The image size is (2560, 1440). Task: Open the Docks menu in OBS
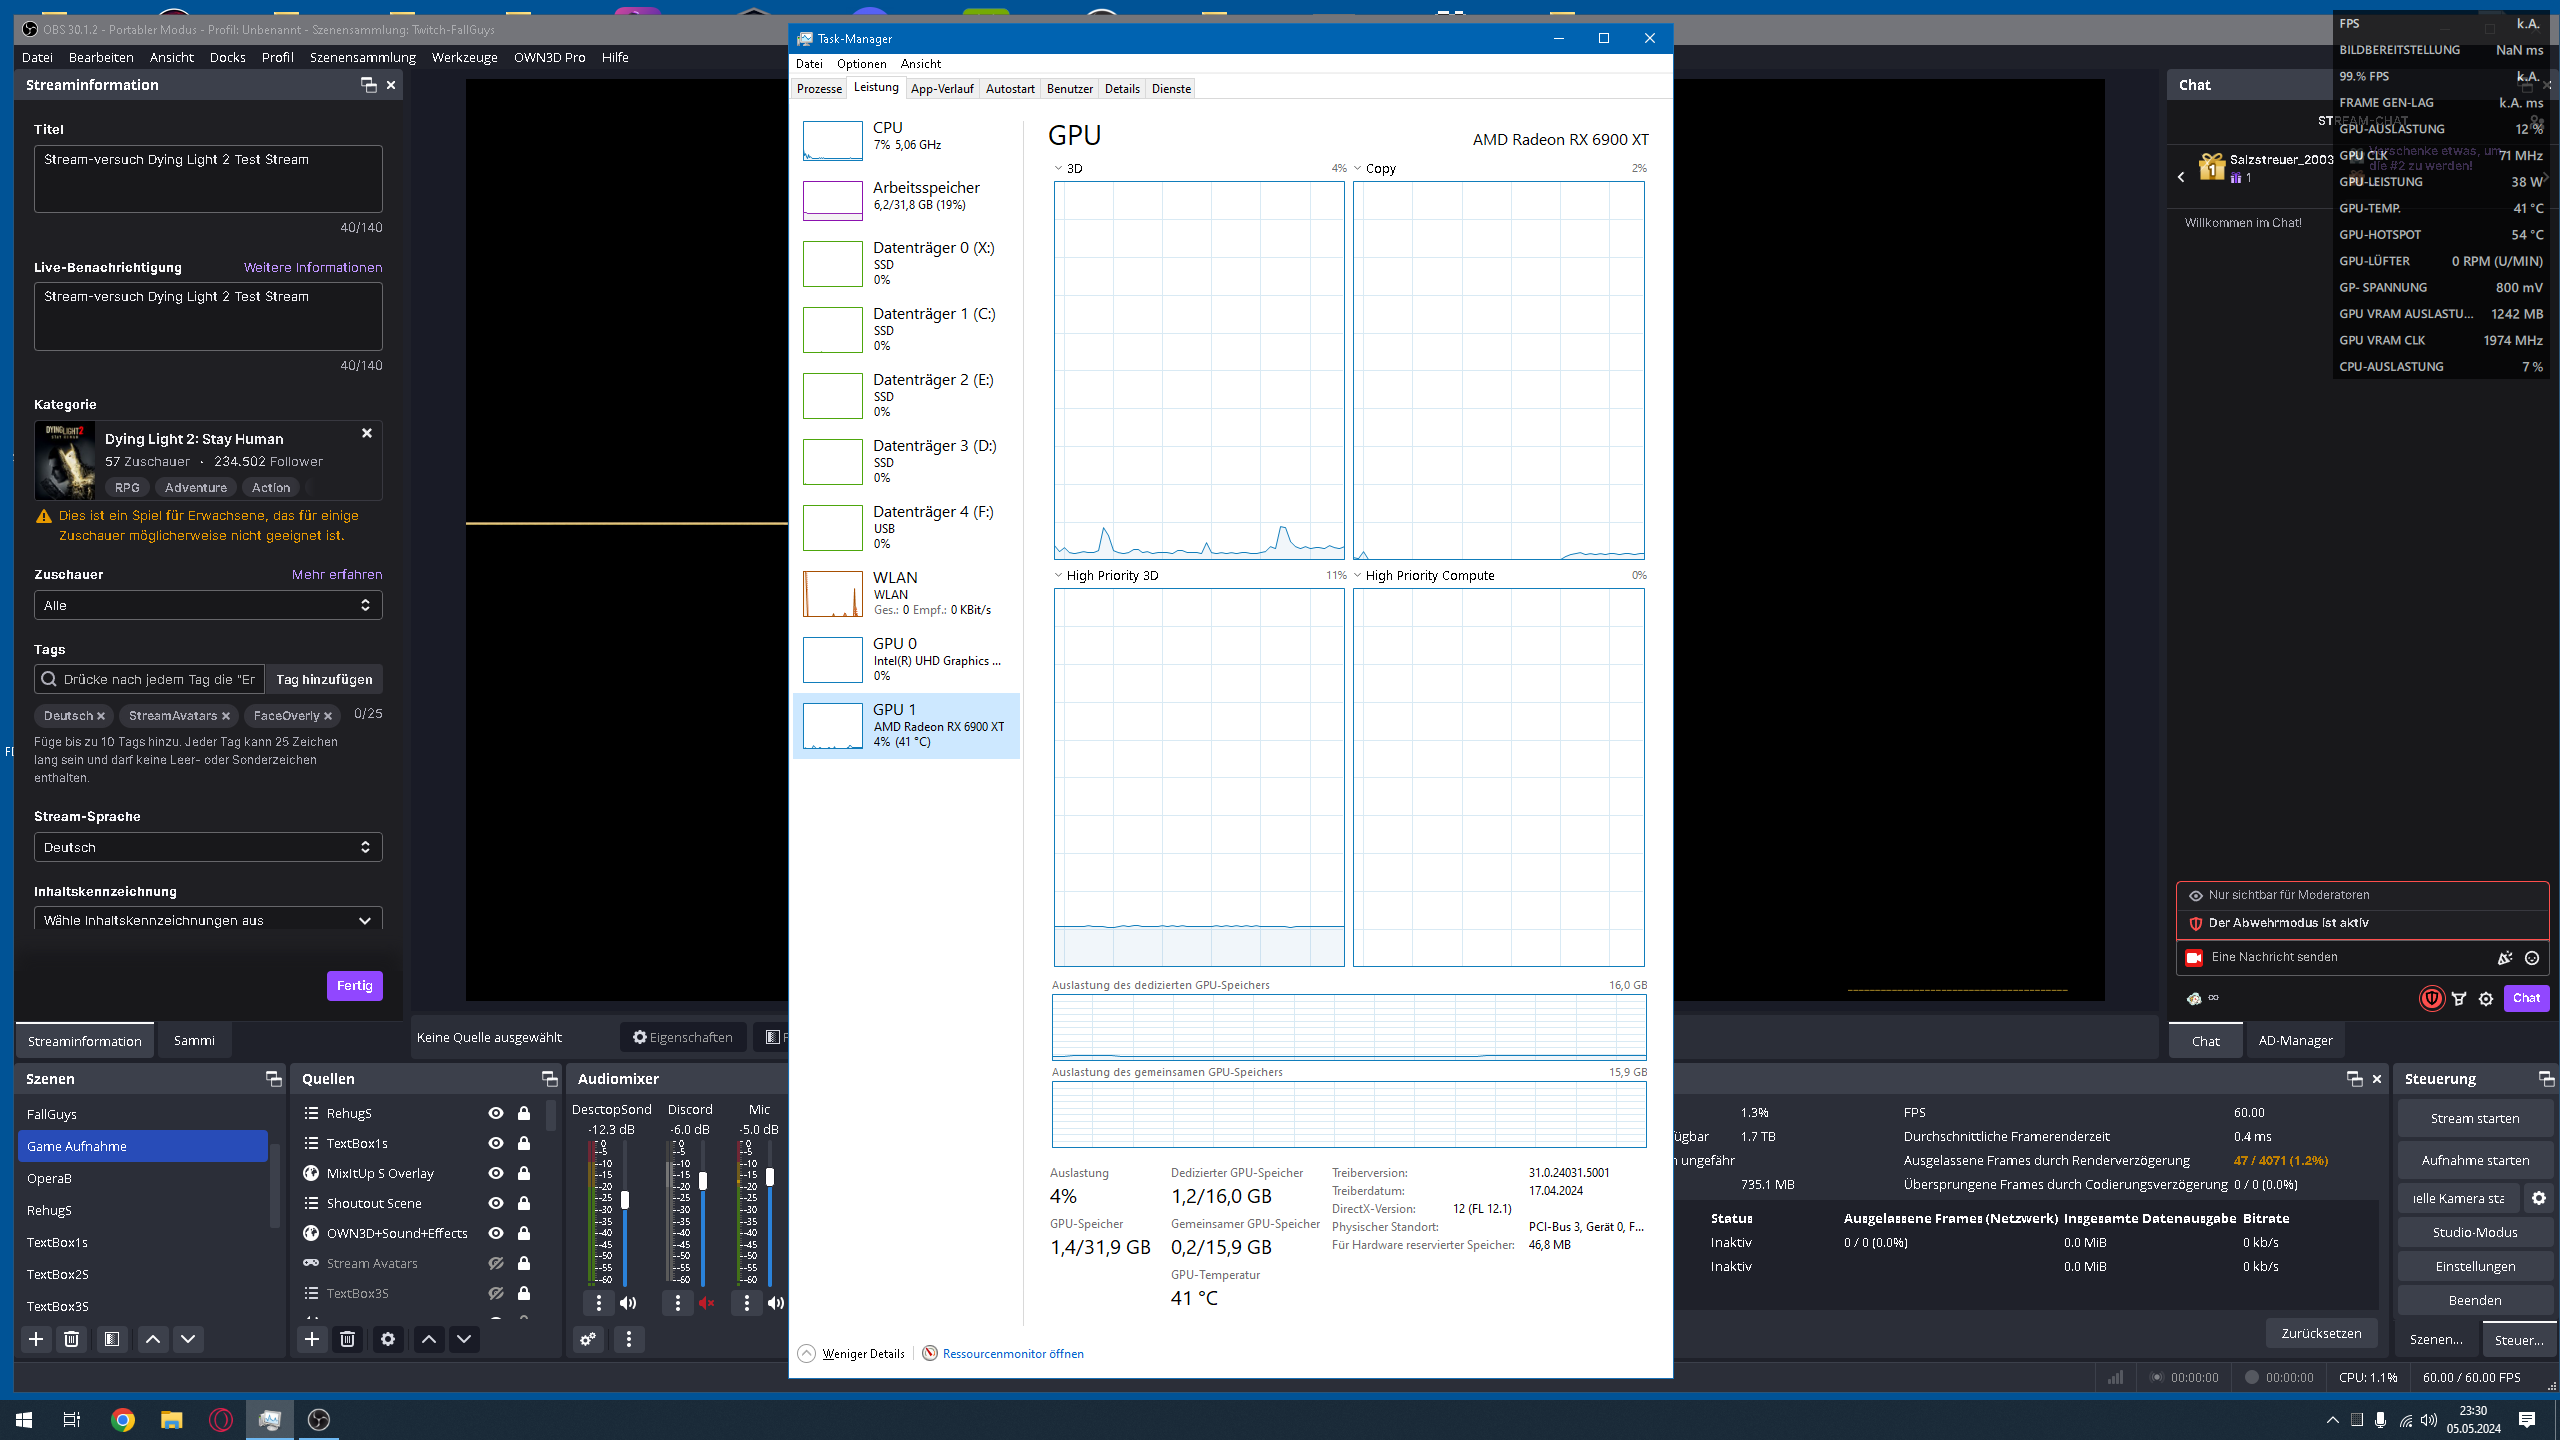coord(227,57)
